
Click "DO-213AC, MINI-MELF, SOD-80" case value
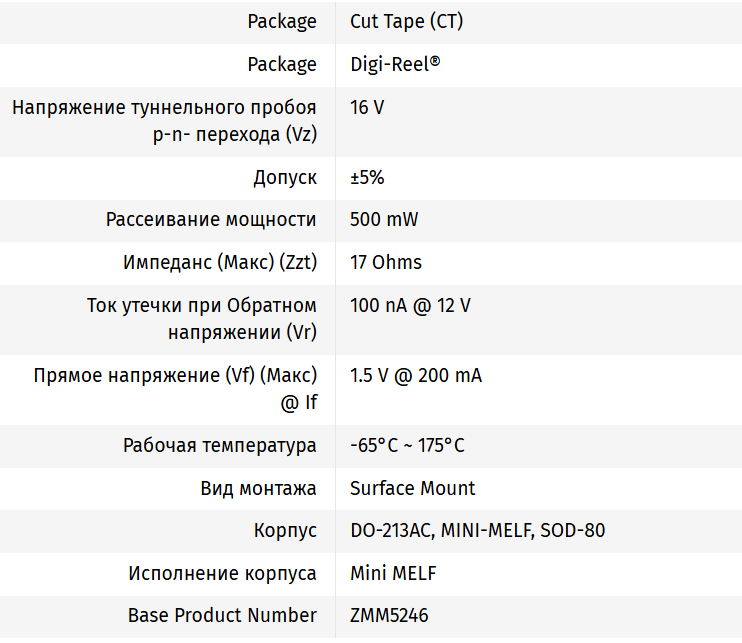pos(477,531)
